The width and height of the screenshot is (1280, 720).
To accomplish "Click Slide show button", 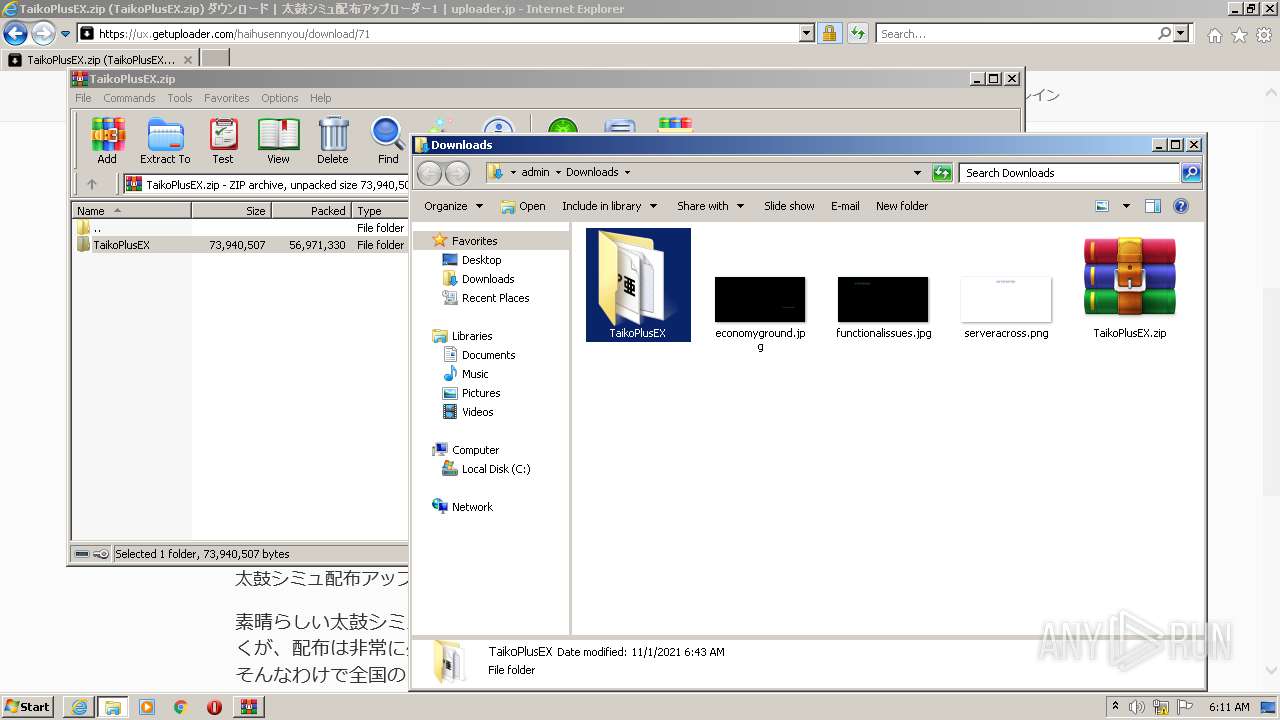I will point(789,206).
